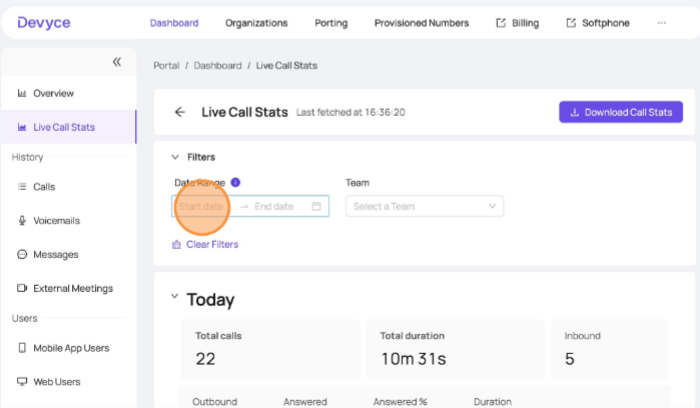Open the Dashboard tab in top navigation
Viewport: 700px width, 408px height.
coord(174,23)
